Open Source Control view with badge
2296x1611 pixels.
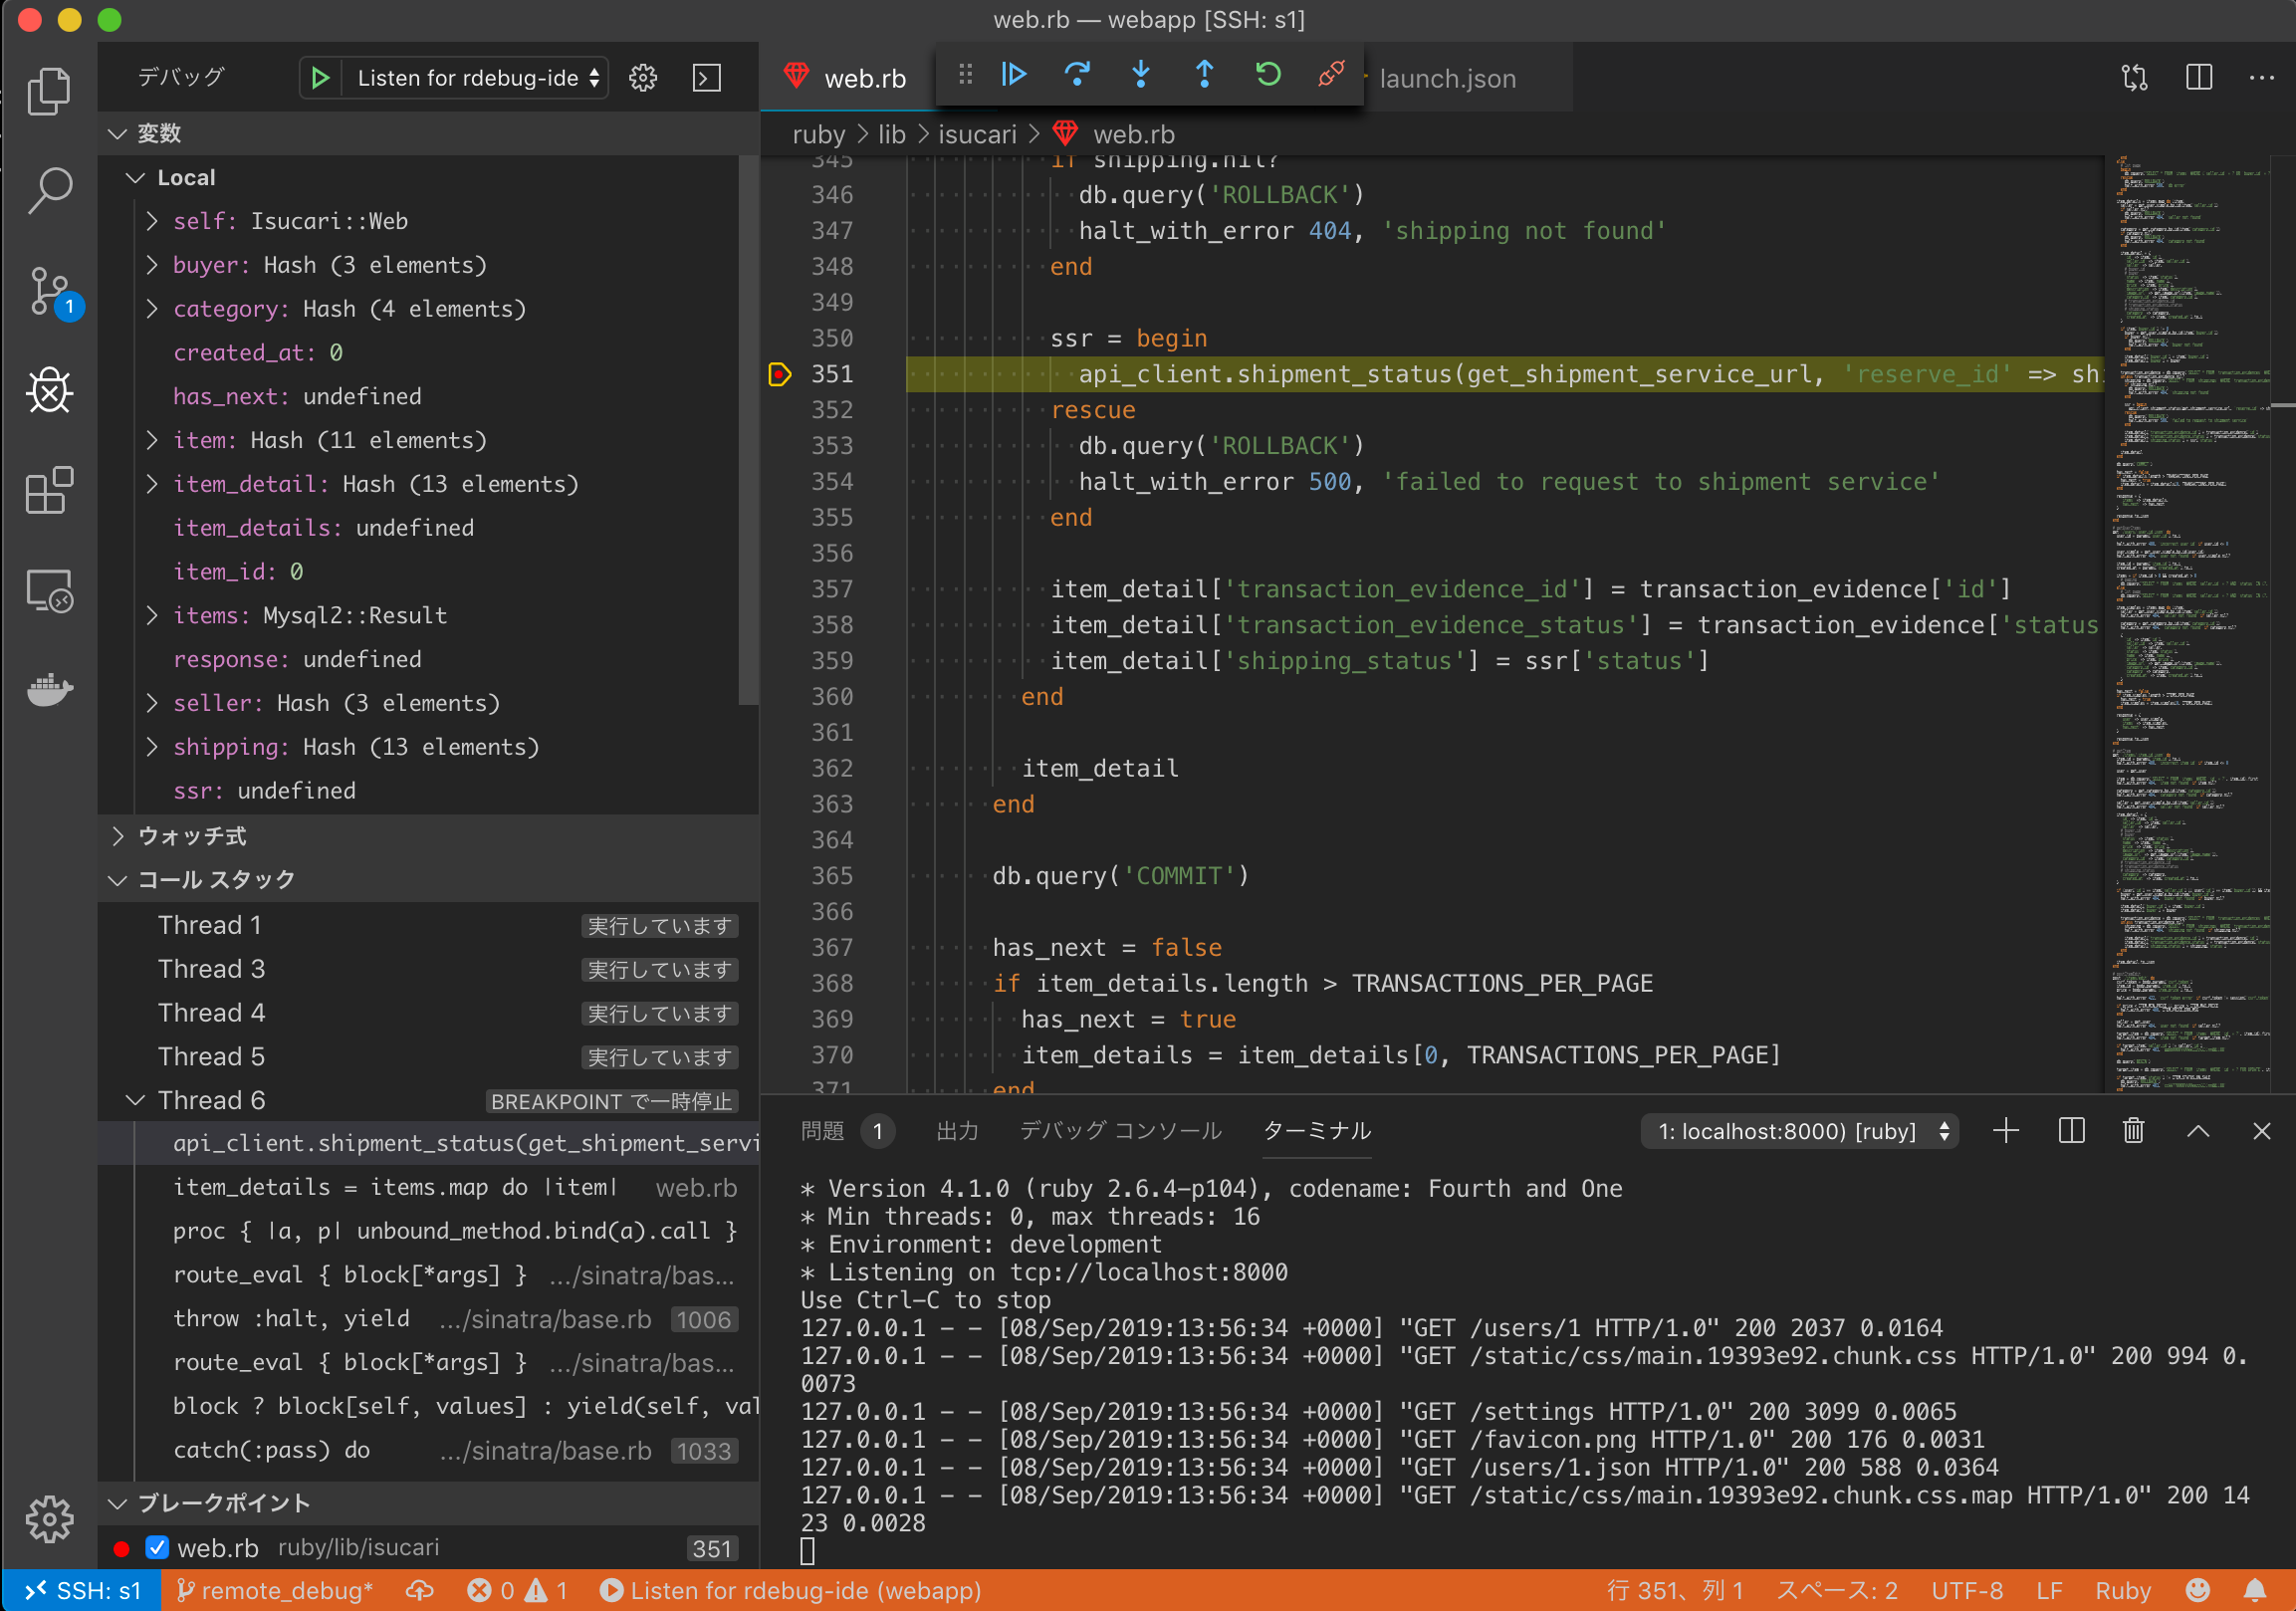[50, 291]
